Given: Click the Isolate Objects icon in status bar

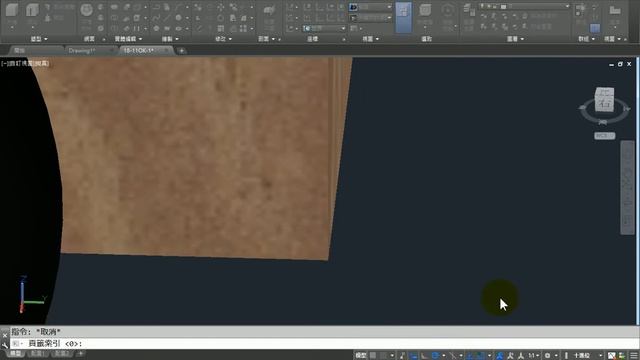Looking at the screenshot, I should tap(611, 356).
